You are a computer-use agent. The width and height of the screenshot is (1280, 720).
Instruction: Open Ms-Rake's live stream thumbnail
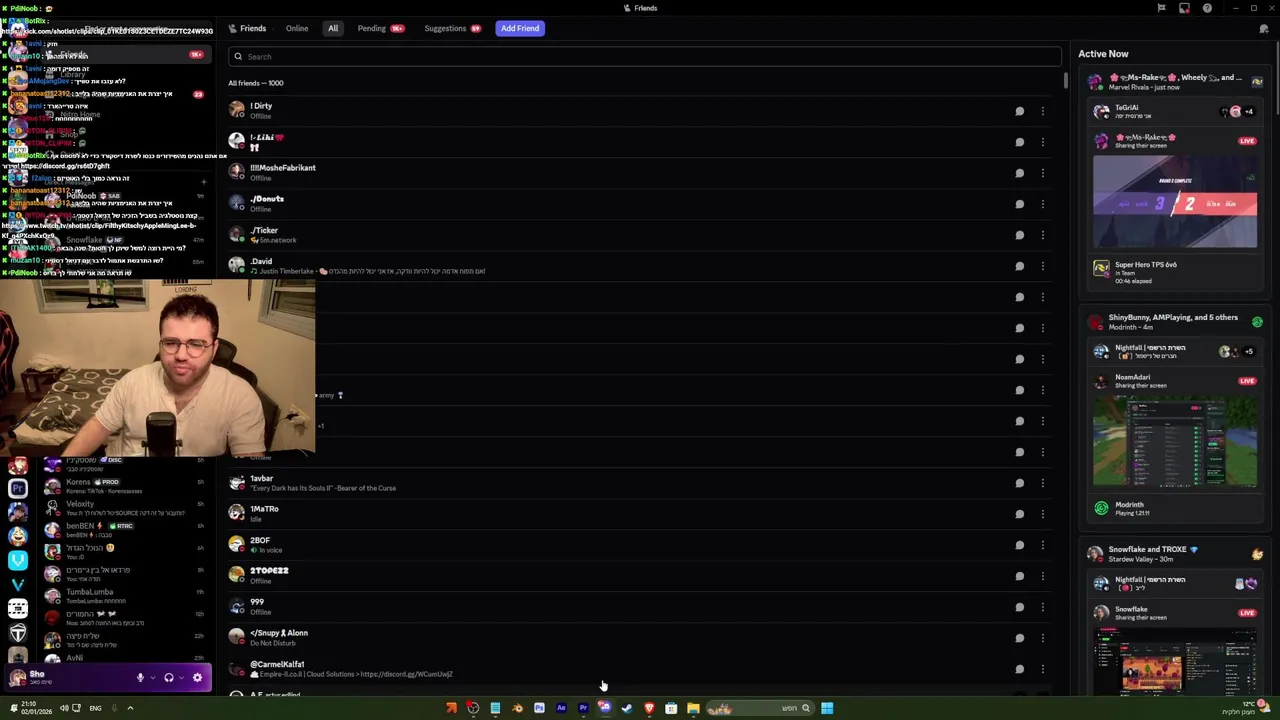point(1175,203)
